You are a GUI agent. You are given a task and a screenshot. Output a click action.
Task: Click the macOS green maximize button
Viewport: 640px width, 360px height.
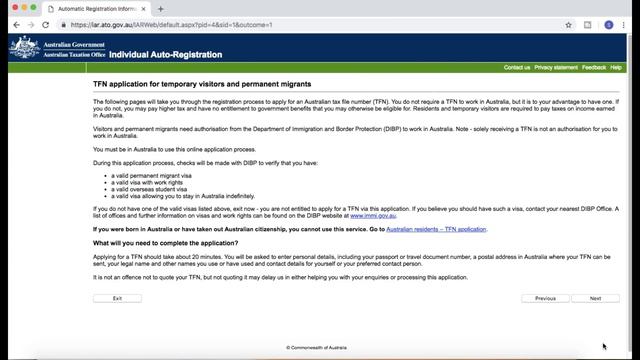33,7
